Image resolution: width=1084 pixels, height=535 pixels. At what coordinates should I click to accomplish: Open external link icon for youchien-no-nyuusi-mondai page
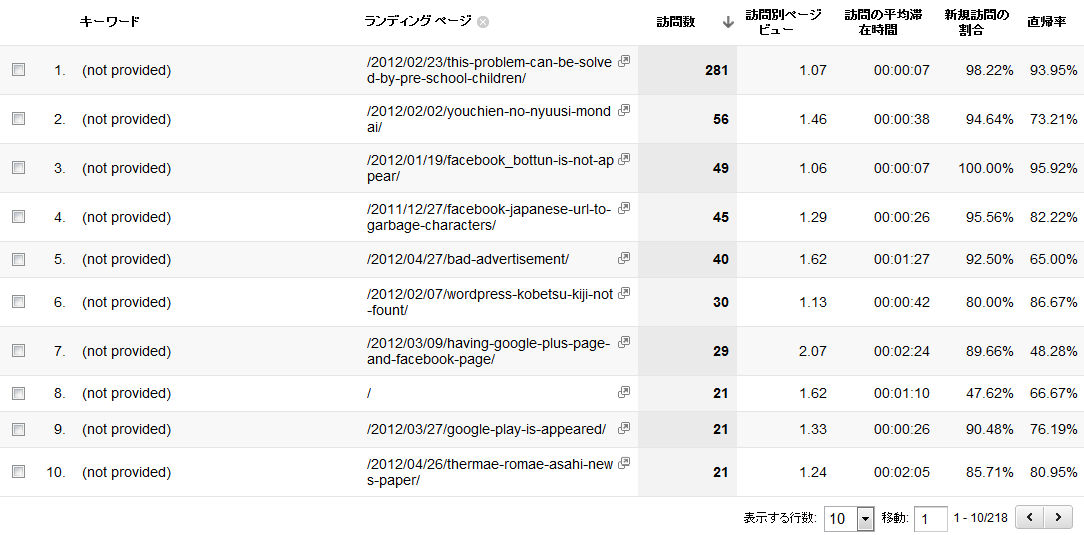pos(624,110)
